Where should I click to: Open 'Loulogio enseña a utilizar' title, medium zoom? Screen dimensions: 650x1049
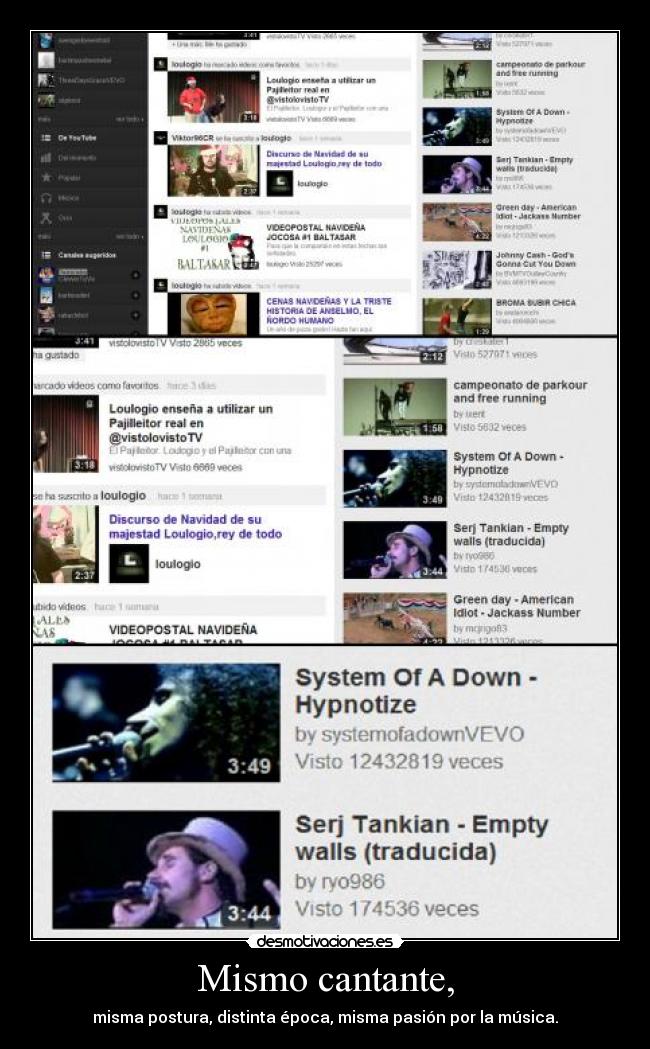pos(191,423)
